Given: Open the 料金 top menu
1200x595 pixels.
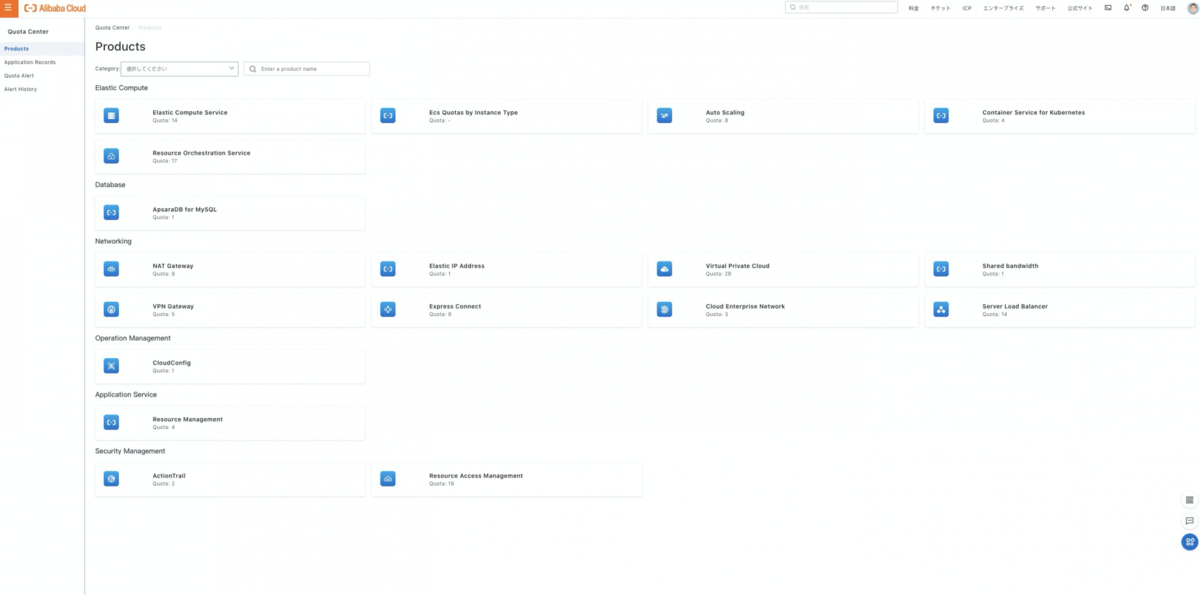Looking at the screenshot, I should point(913,8).
